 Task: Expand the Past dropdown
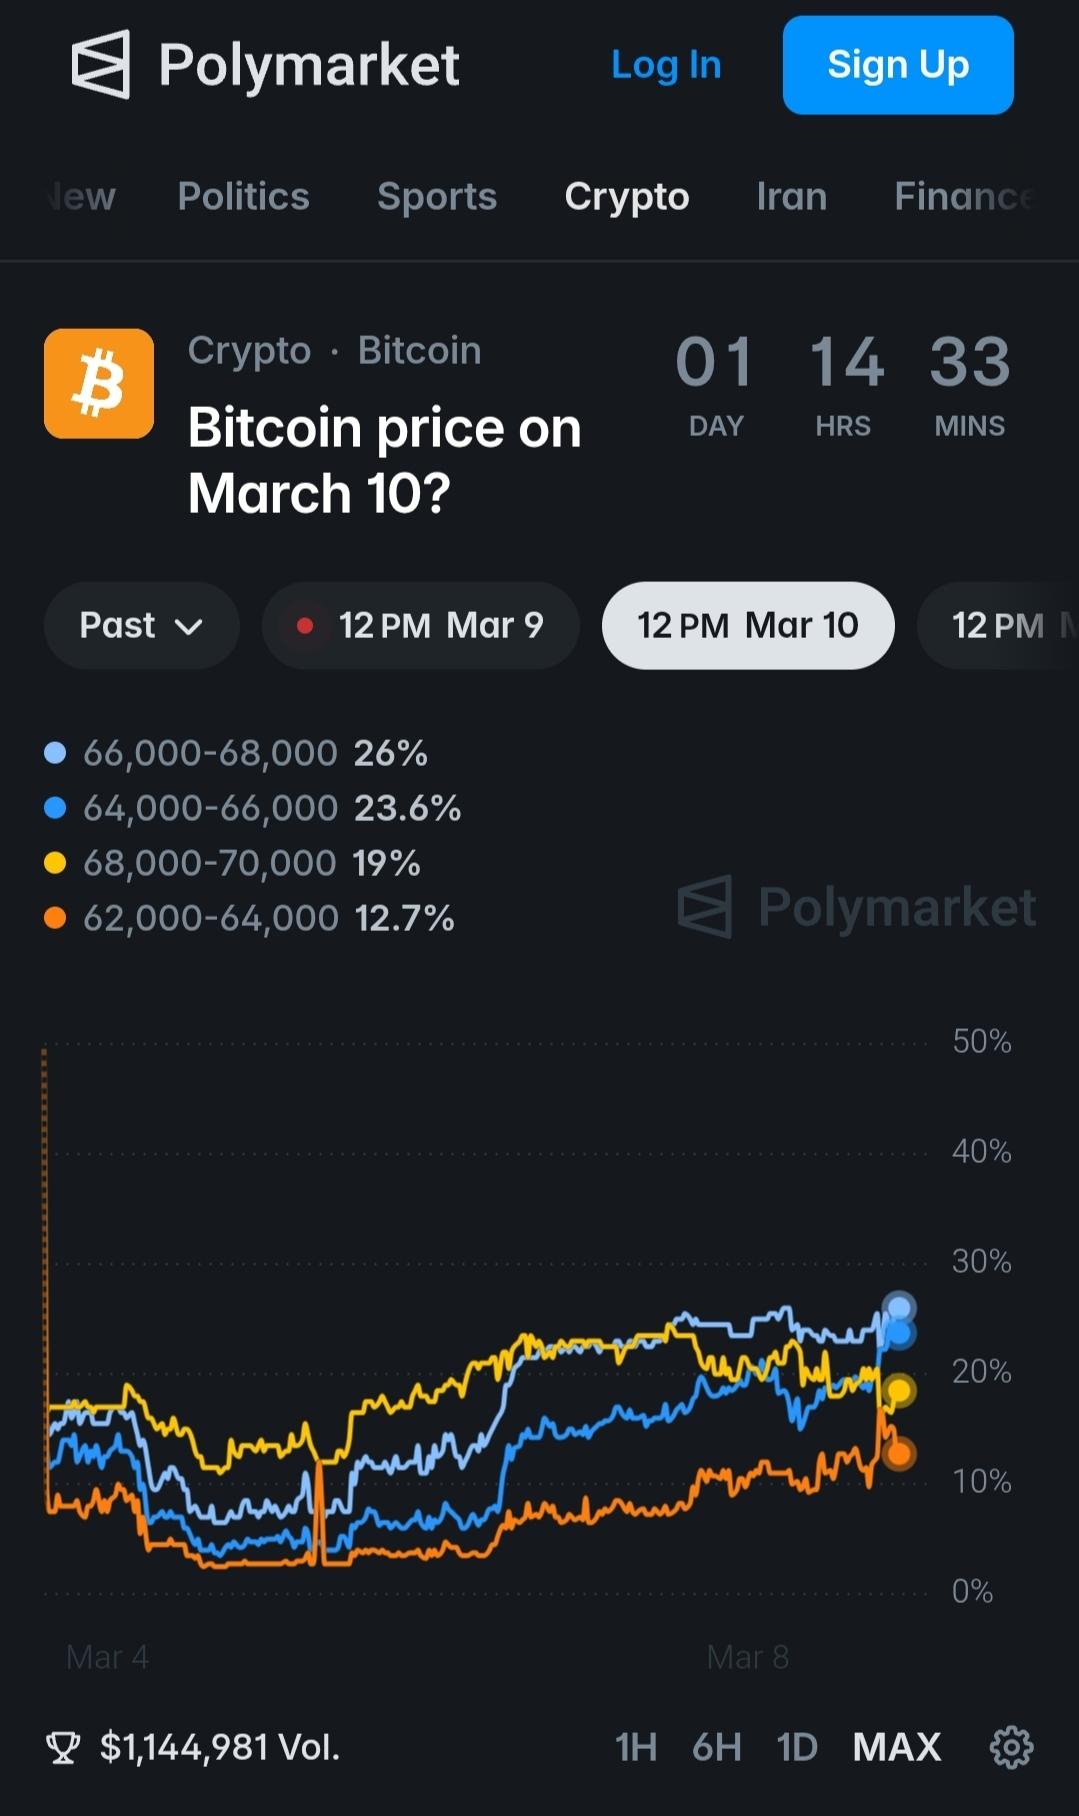pos(141,626)
